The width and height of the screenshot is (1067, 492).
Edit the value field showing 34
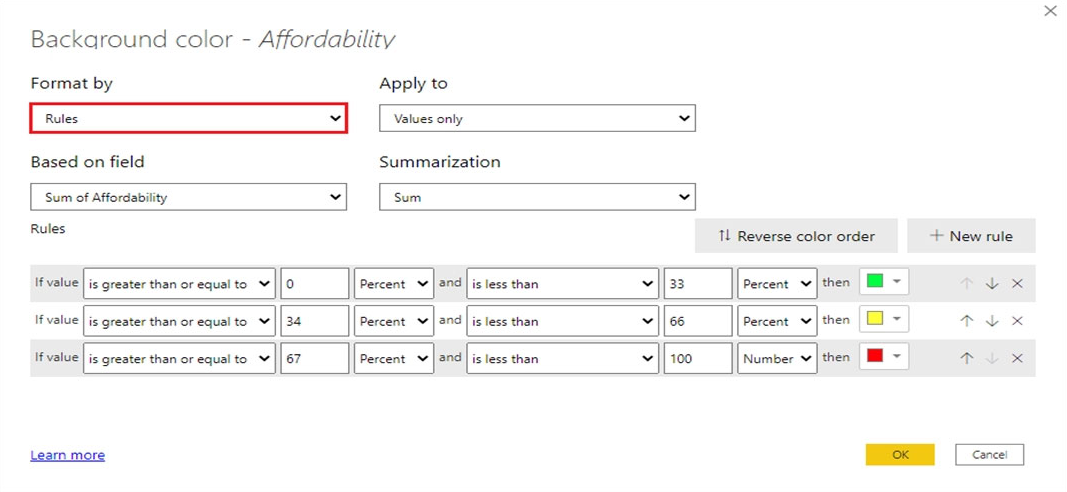(x=315, y=321)
